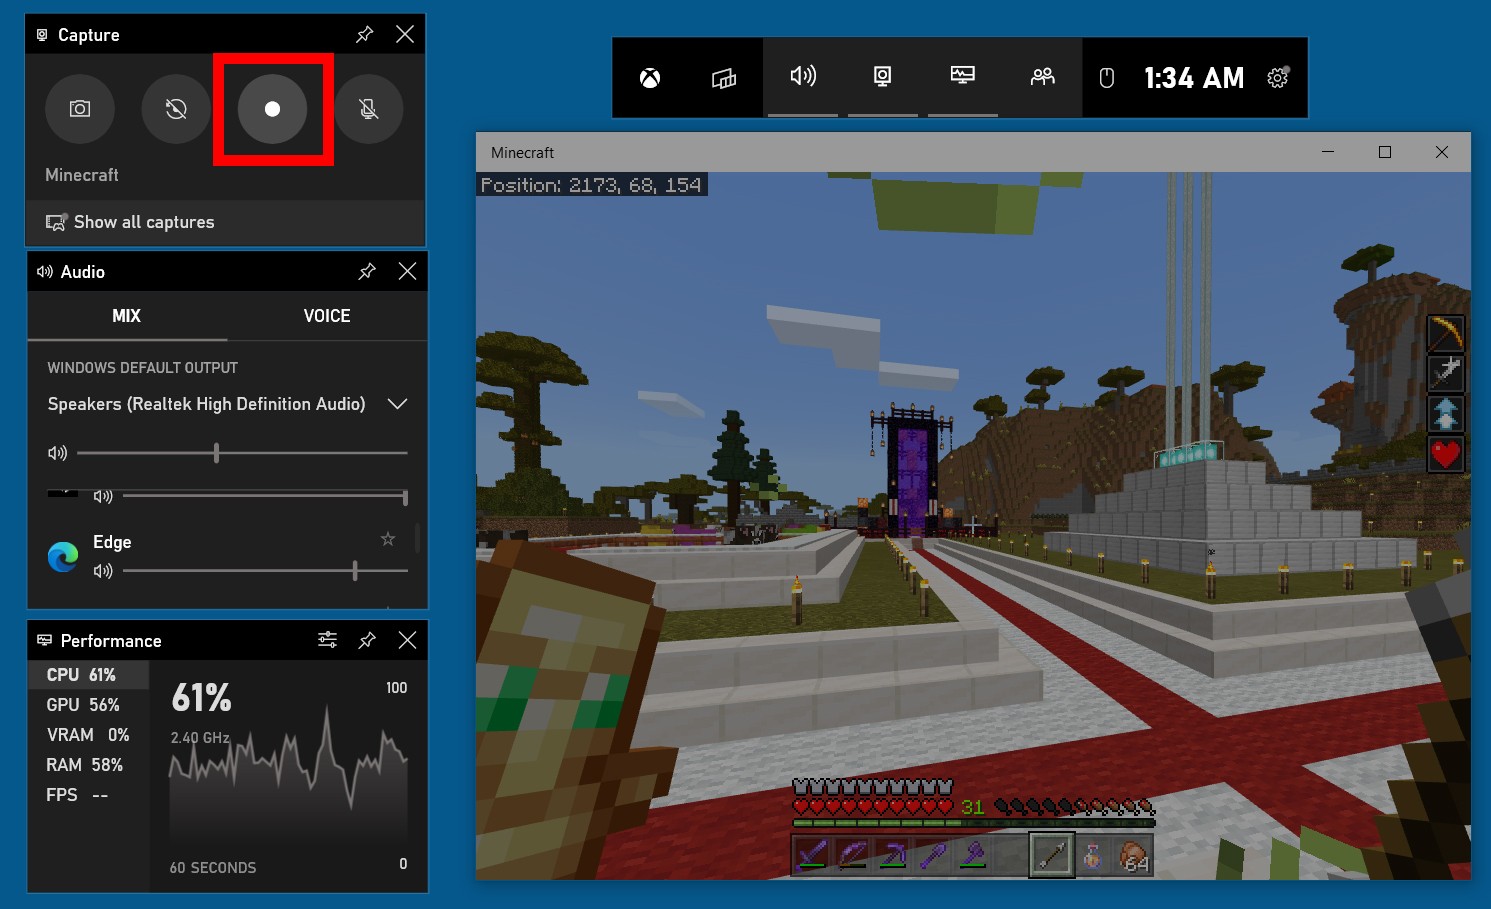Take a screenshot with the camera icon
Viewport: 1491px width, 909px height.
click(80, 109)
